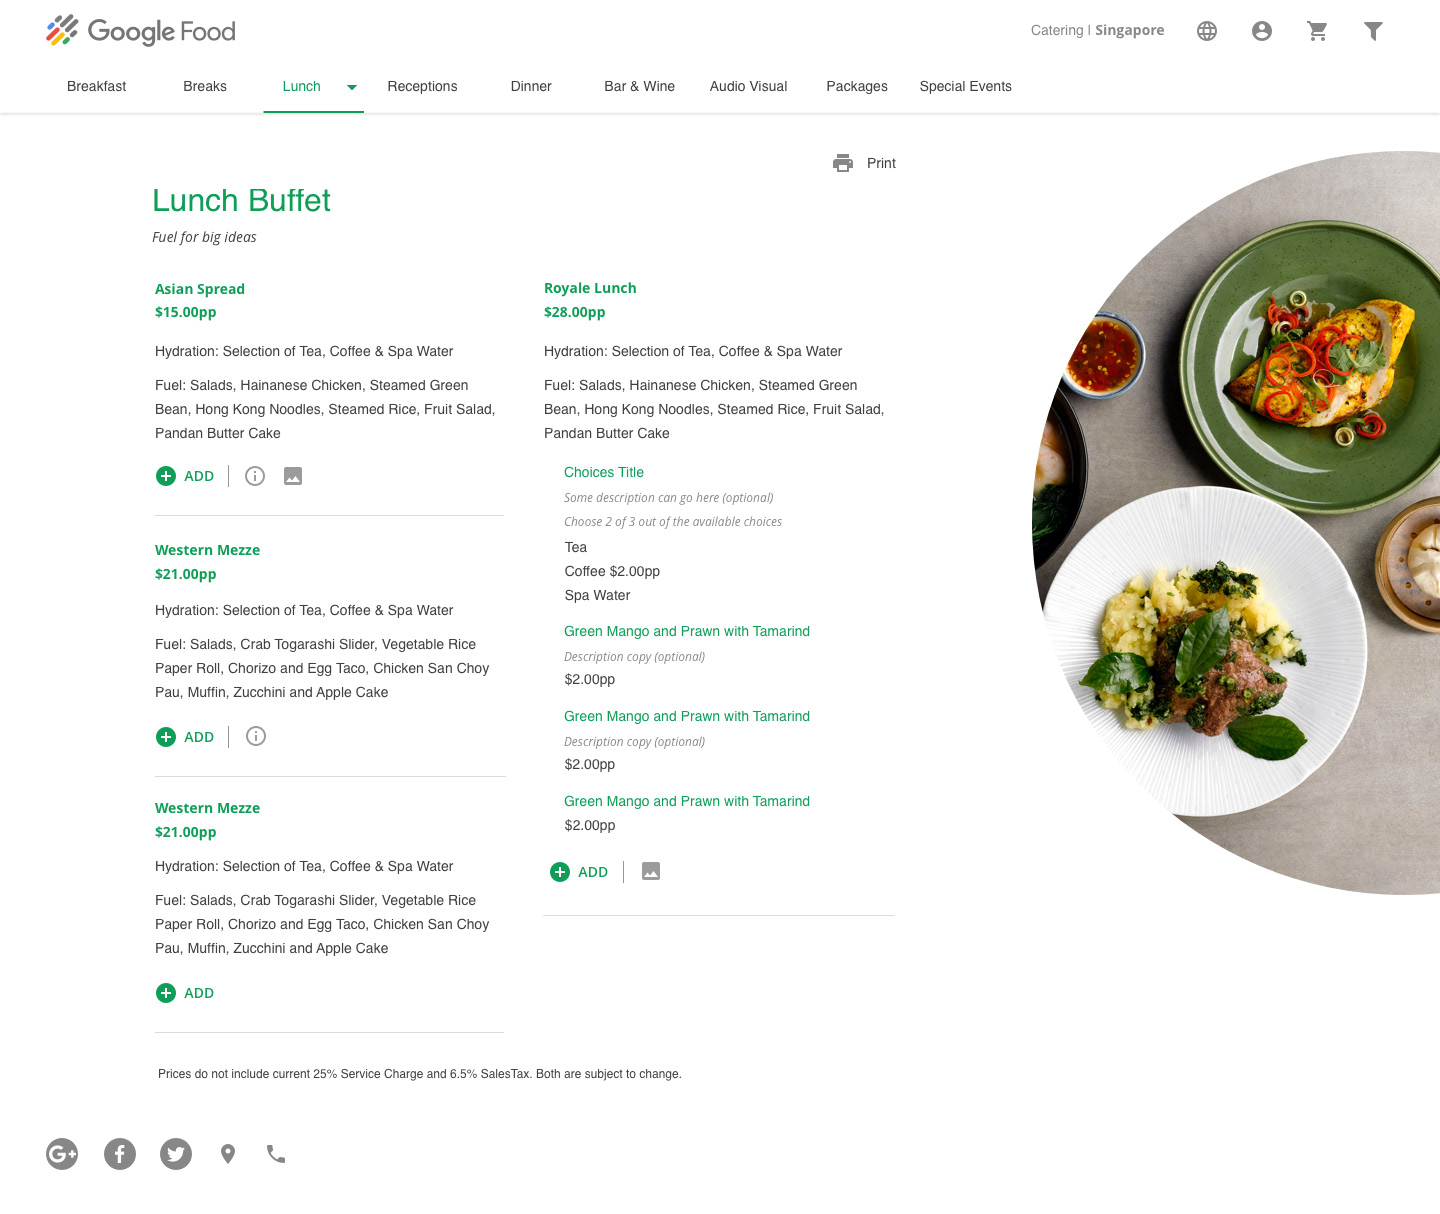Open the Google Plus footer icon
The image size is (1440, 1214).
tap(62, 1154)
